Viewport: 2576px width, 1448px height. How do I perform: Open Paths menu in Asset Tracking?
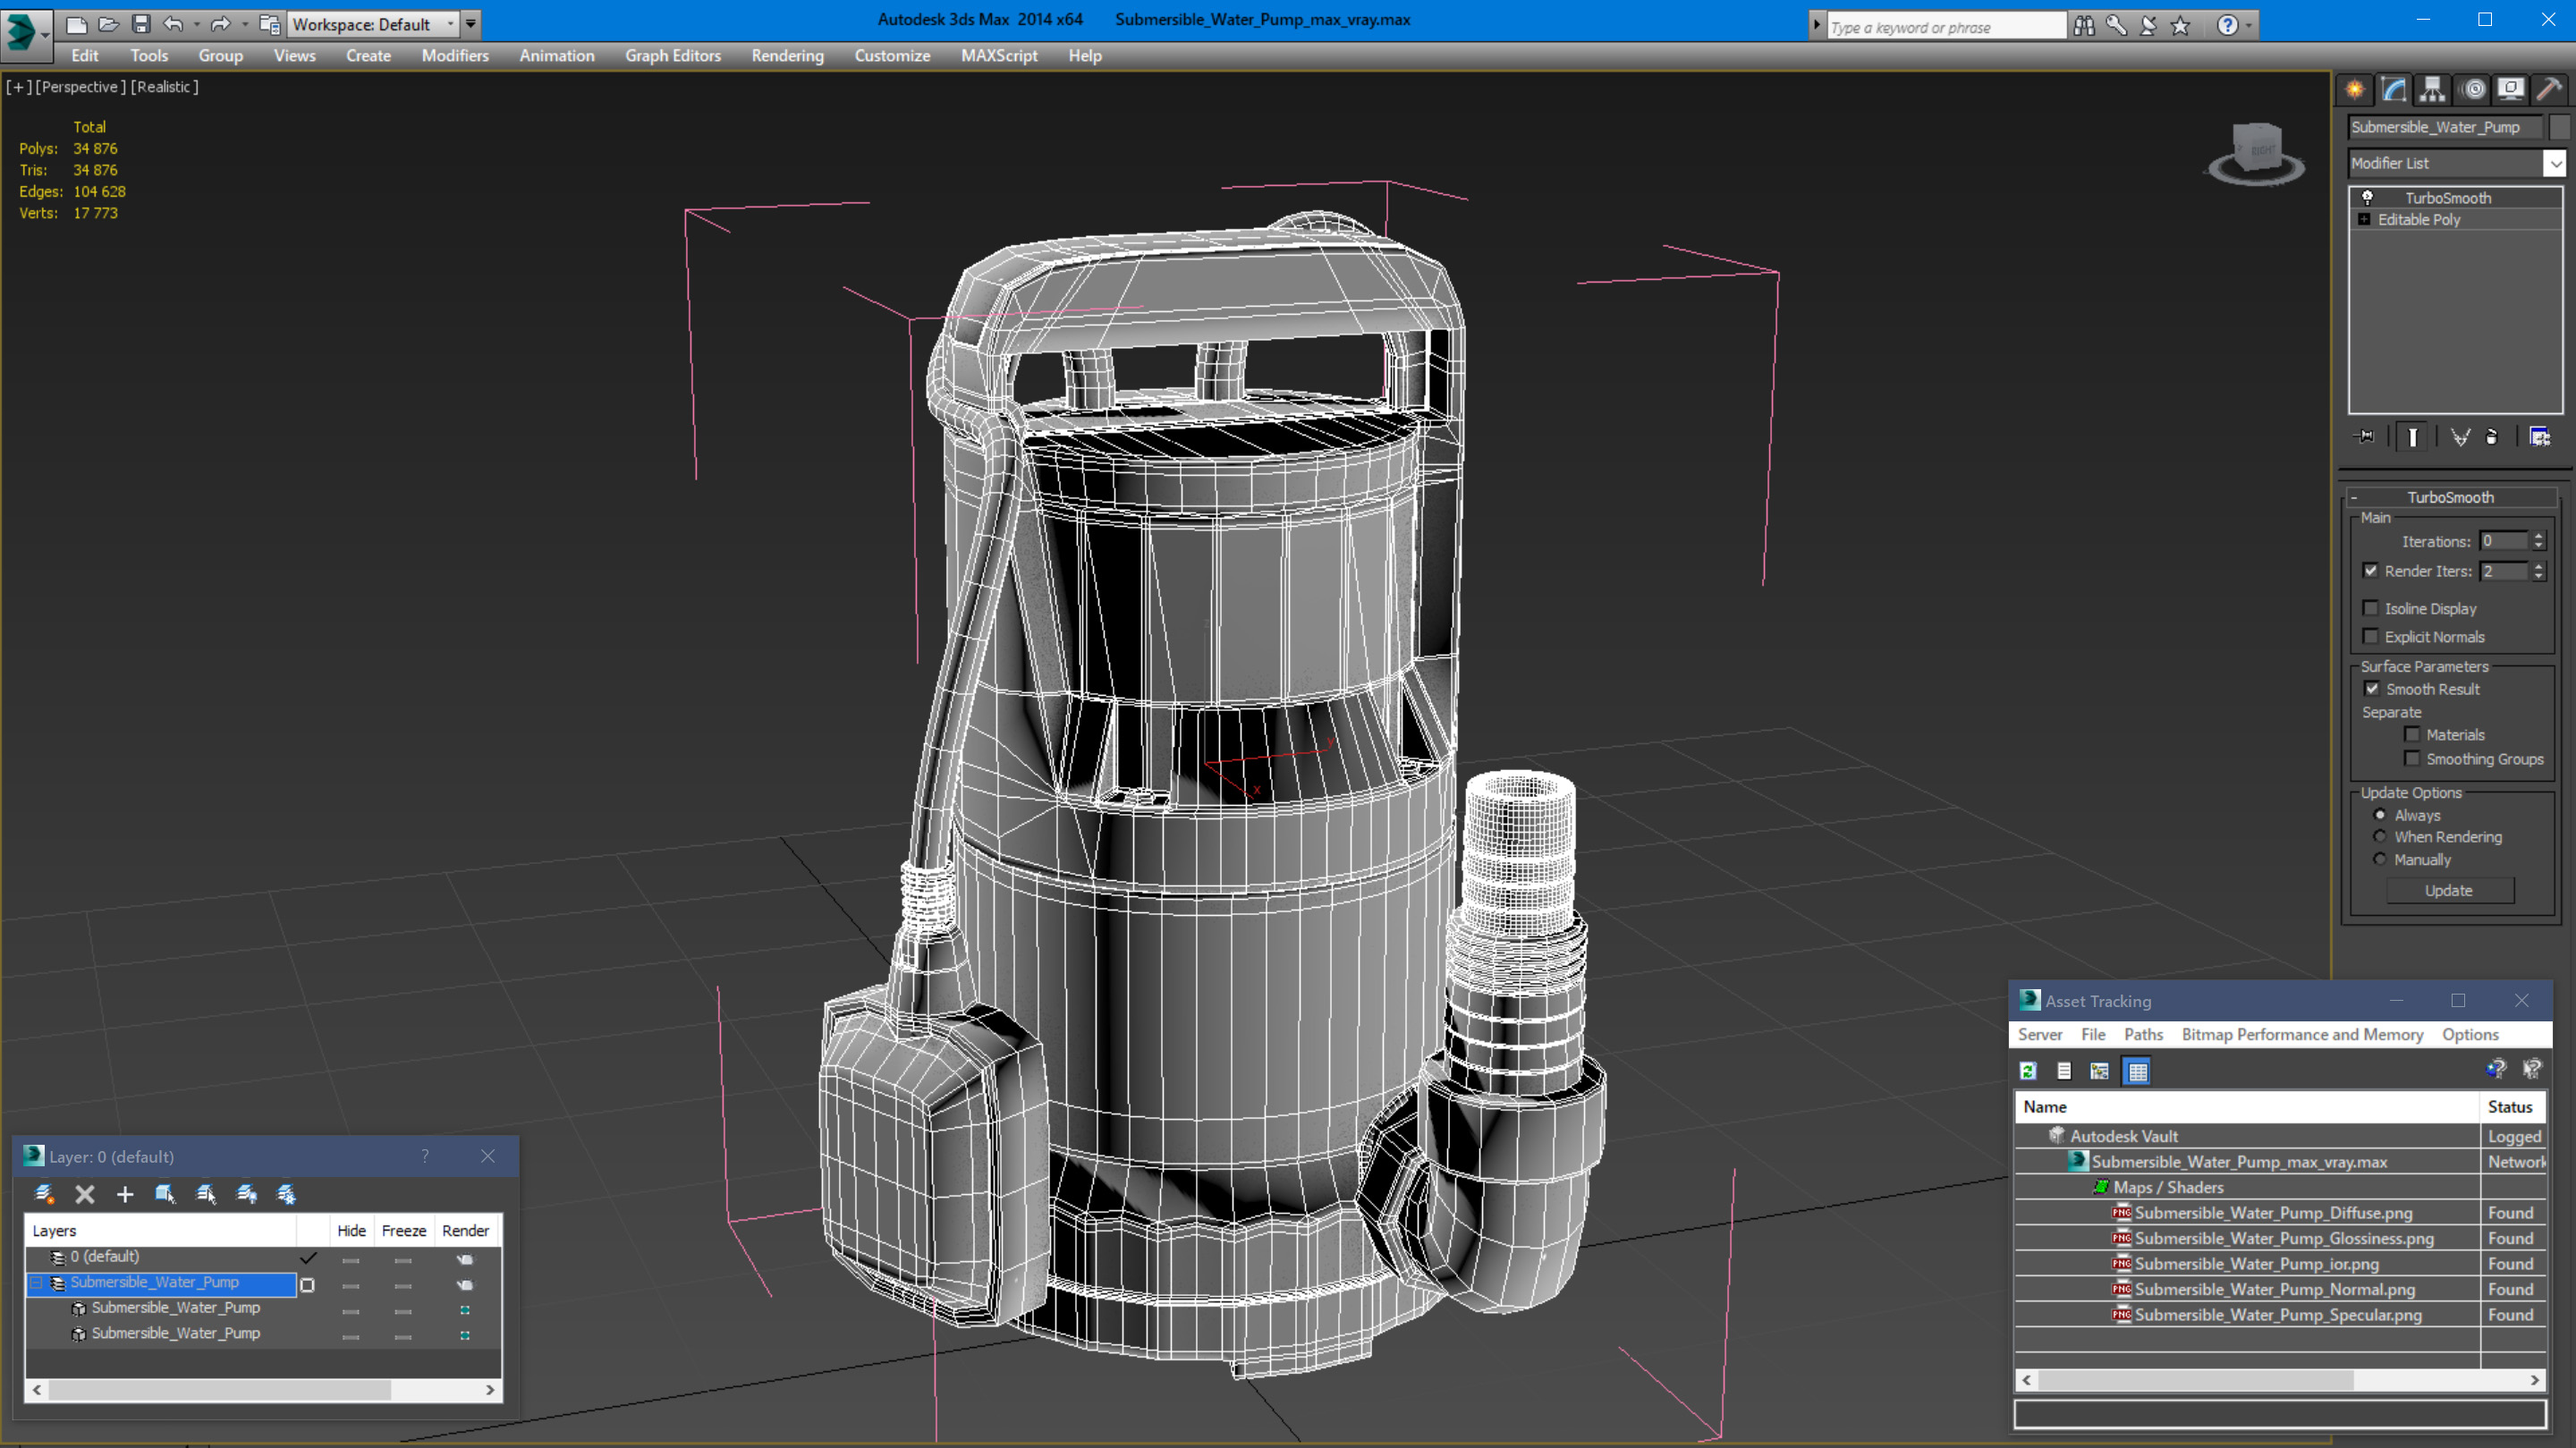tap(2142, 1034)
